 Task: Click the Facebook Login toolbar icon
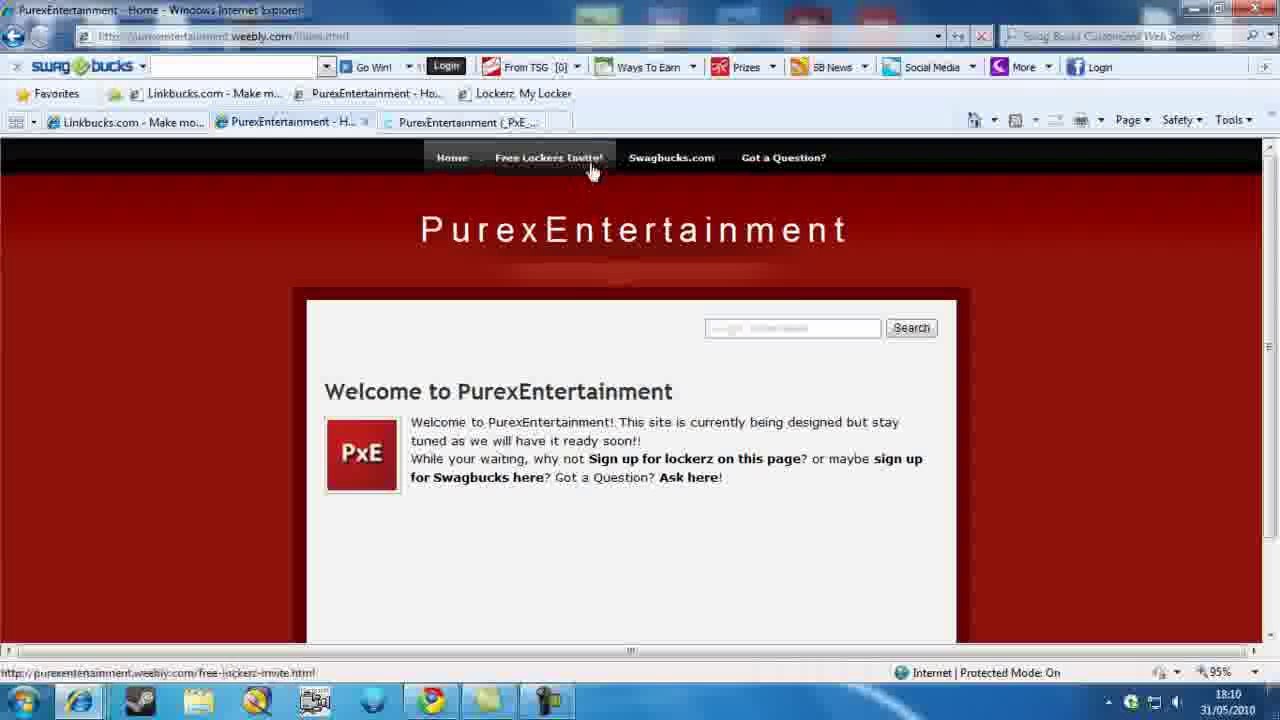point(1075,67)
